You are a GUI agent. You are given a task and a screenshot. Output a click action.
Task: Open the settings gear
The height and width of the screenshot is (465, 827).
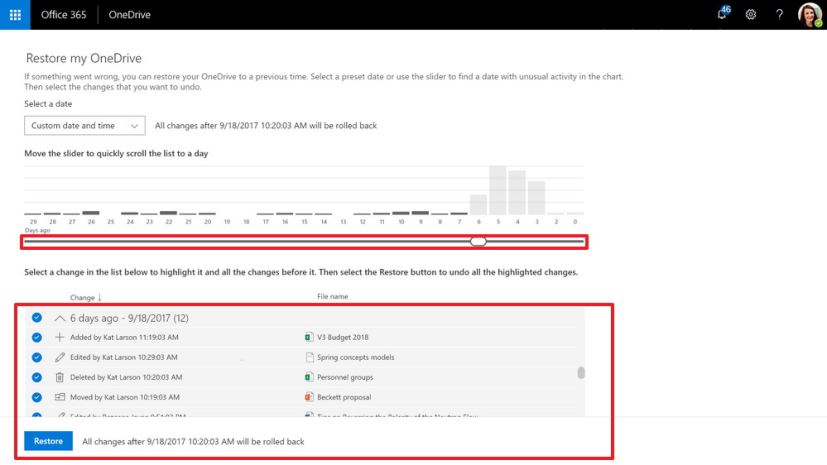751,15
